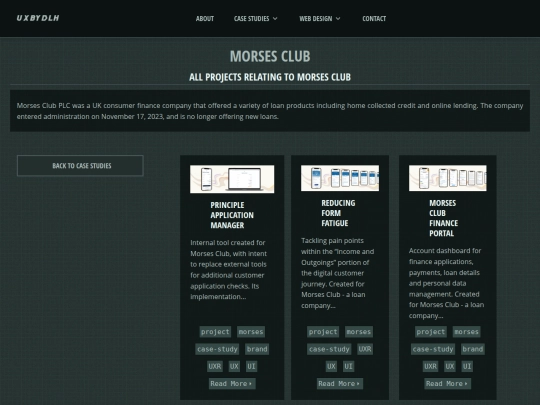The height and width of the screenshot is (405, 540).
Task: Go to the Contact page
Action: click(374, 19)
